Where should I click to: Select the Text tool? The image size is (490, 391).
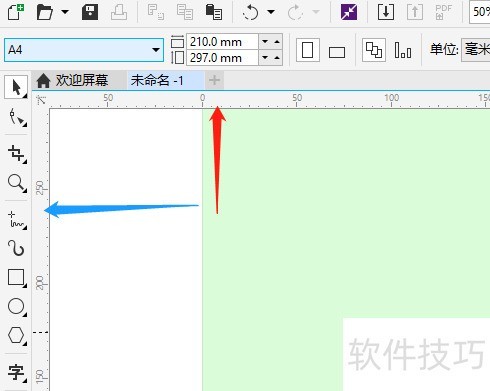17,372
